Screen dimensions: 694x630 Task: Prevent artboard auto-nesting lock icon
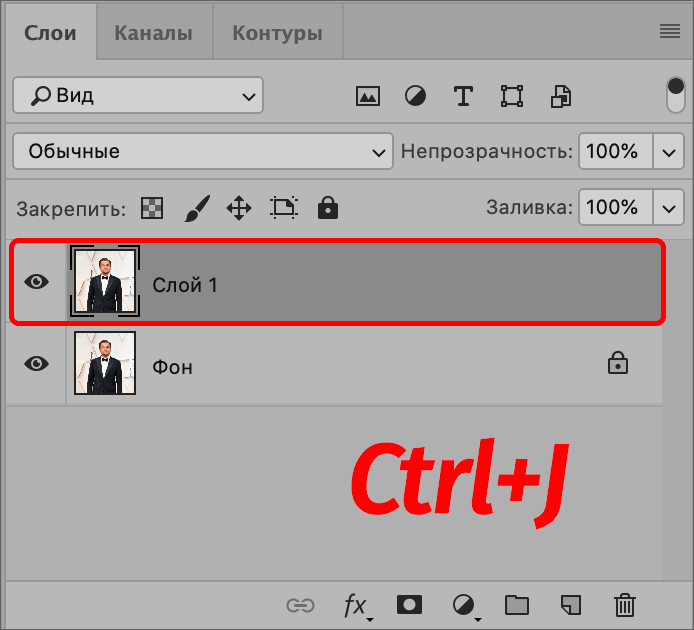click(284, 208)
